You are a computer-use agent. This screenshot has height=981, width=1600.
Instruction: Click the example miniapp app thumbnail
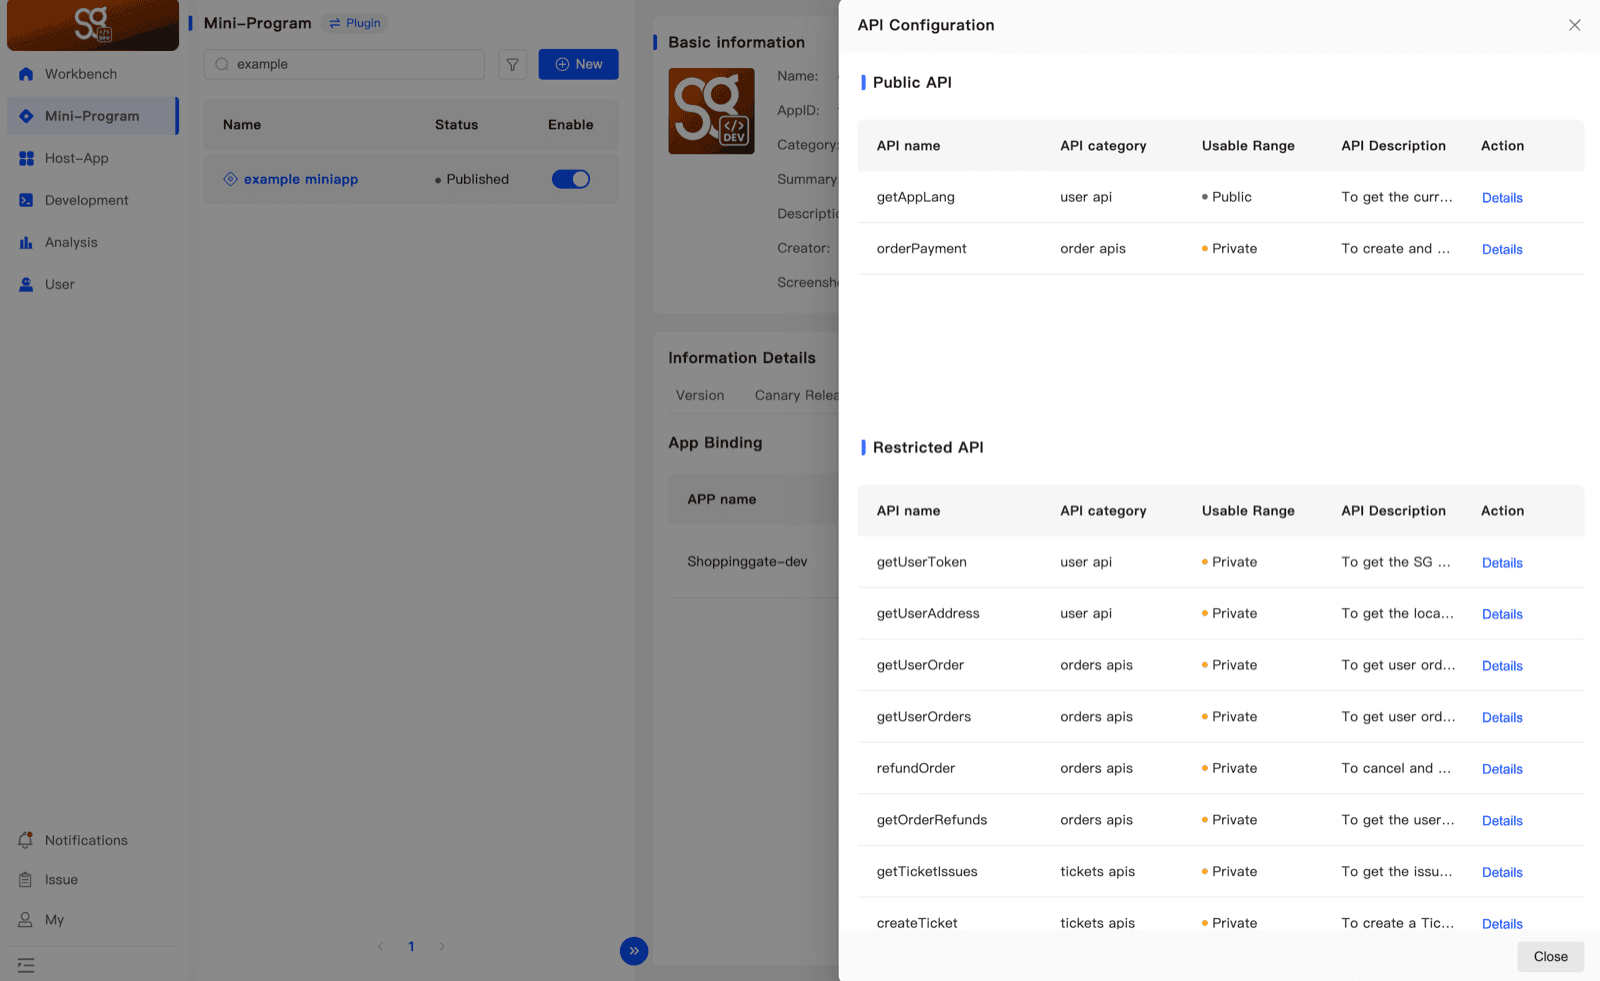point(711,111)
